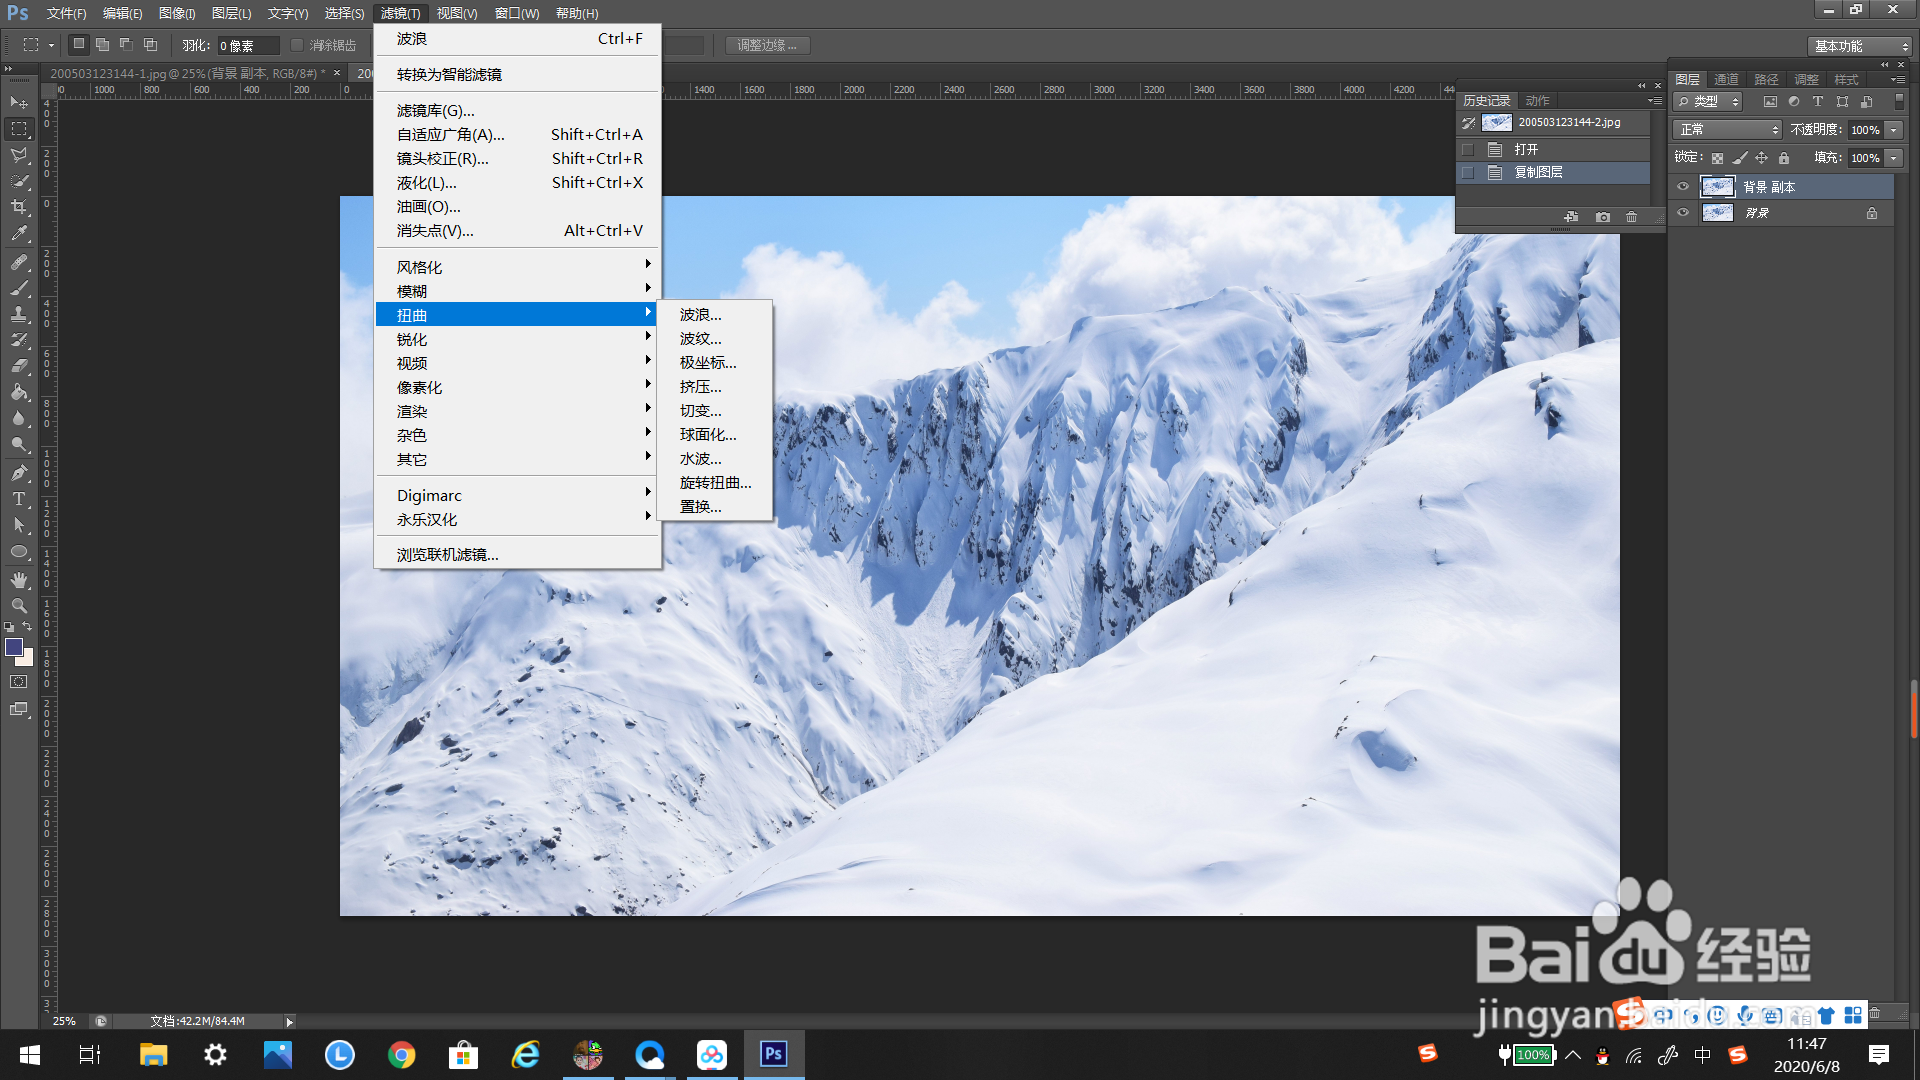Toggle visibility of the 背景 layer
Image resolution: width=1920 pixels, height=1080 pixels.
(1683, 213)
